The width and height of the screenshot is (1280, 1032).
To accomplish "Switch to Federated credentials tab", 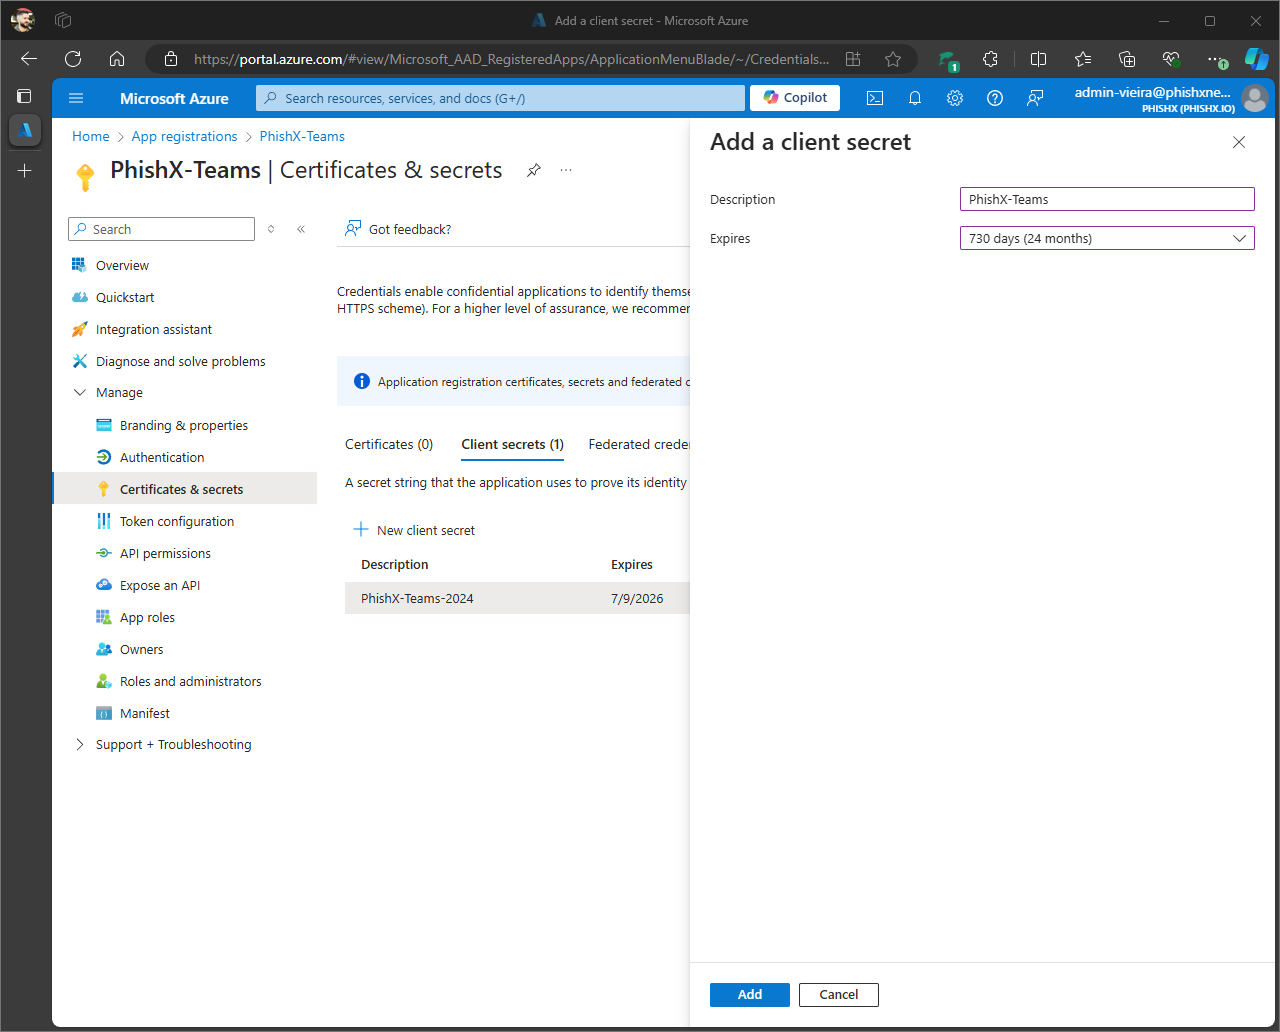I will [x=639, y=444].
